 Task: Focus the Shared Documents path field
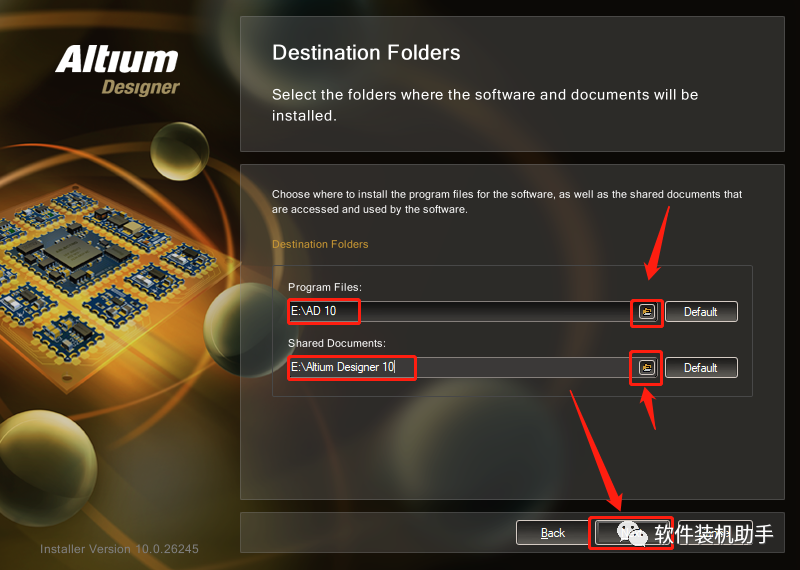pos(460,367)
